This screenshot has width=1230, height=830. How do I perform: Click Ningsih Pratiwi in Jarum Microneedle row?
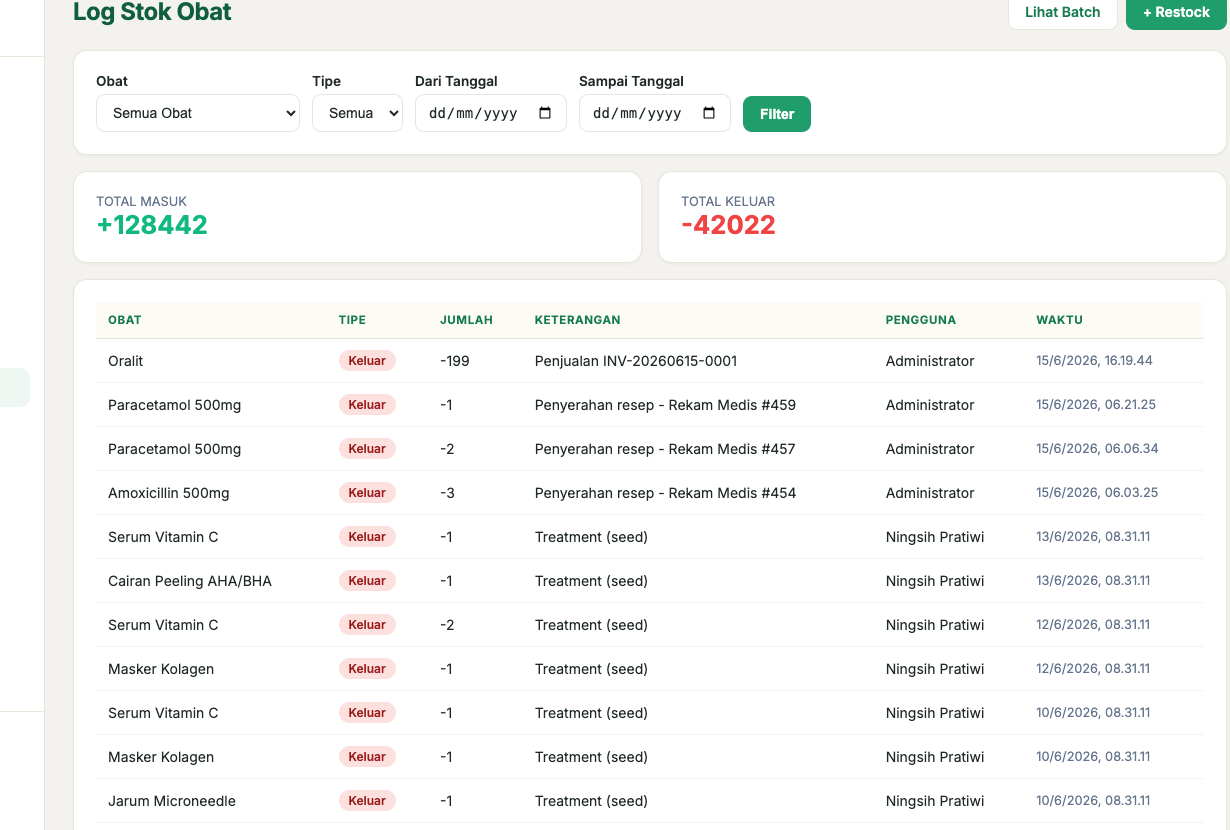(x=935, y=801)
